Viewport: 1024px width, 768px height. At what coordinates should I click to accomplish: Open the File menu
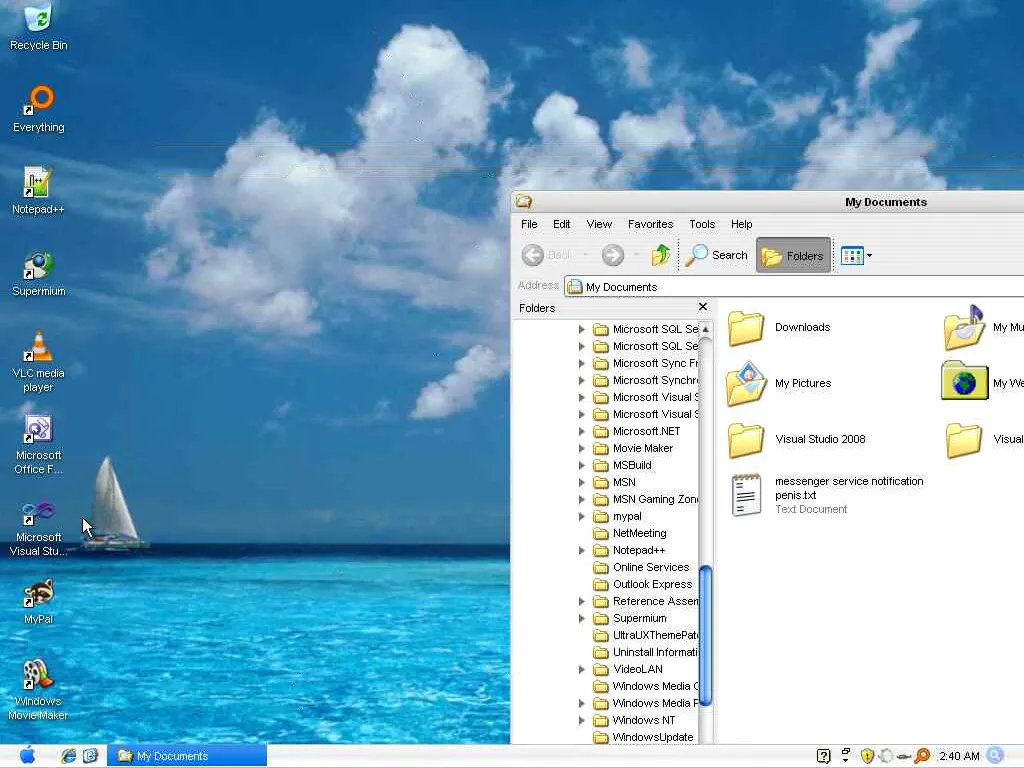529,224
